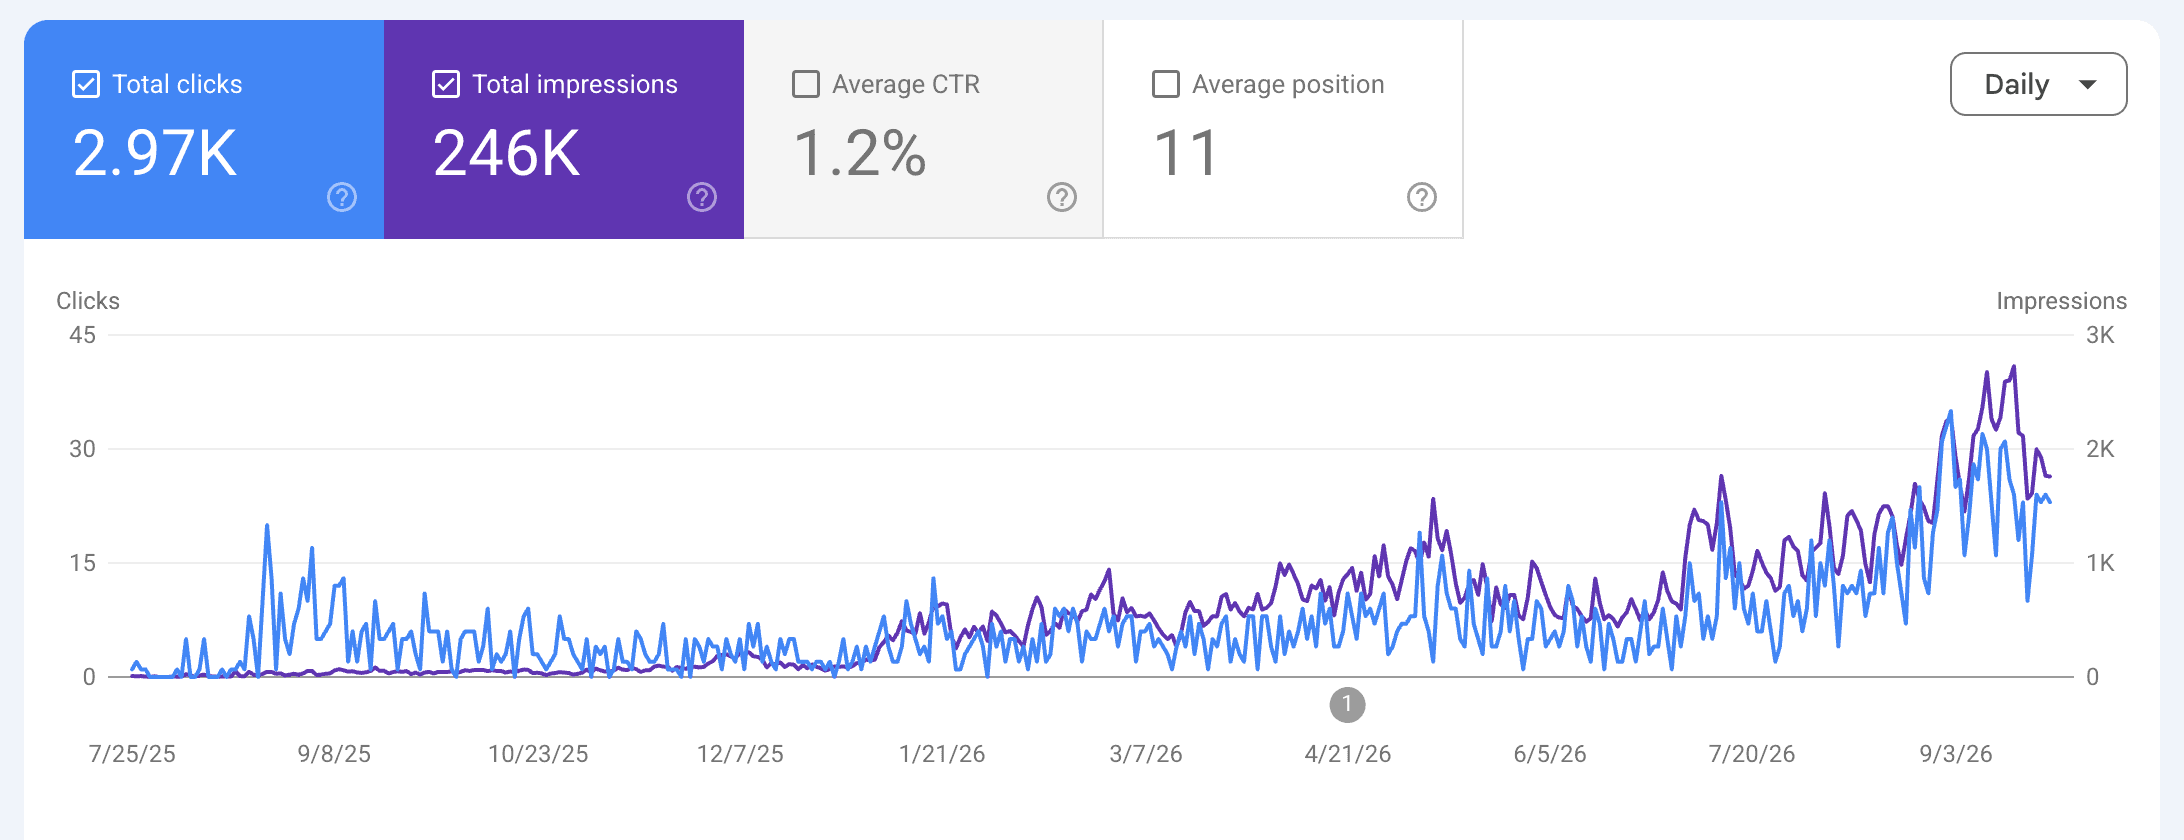The image size is (2184, 840).
Task: Click the 1K impressions axis label
Action: point(2100,563)
